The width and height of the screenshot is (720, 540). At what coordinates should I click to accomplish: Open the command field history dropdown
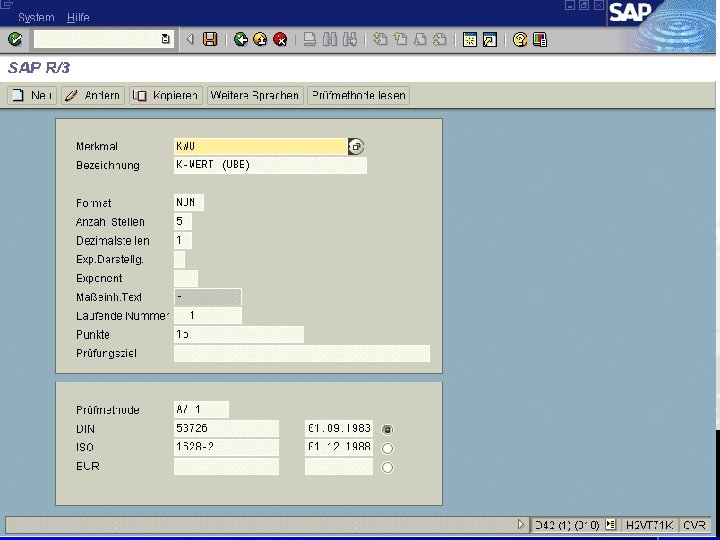[x=166, y=39]
